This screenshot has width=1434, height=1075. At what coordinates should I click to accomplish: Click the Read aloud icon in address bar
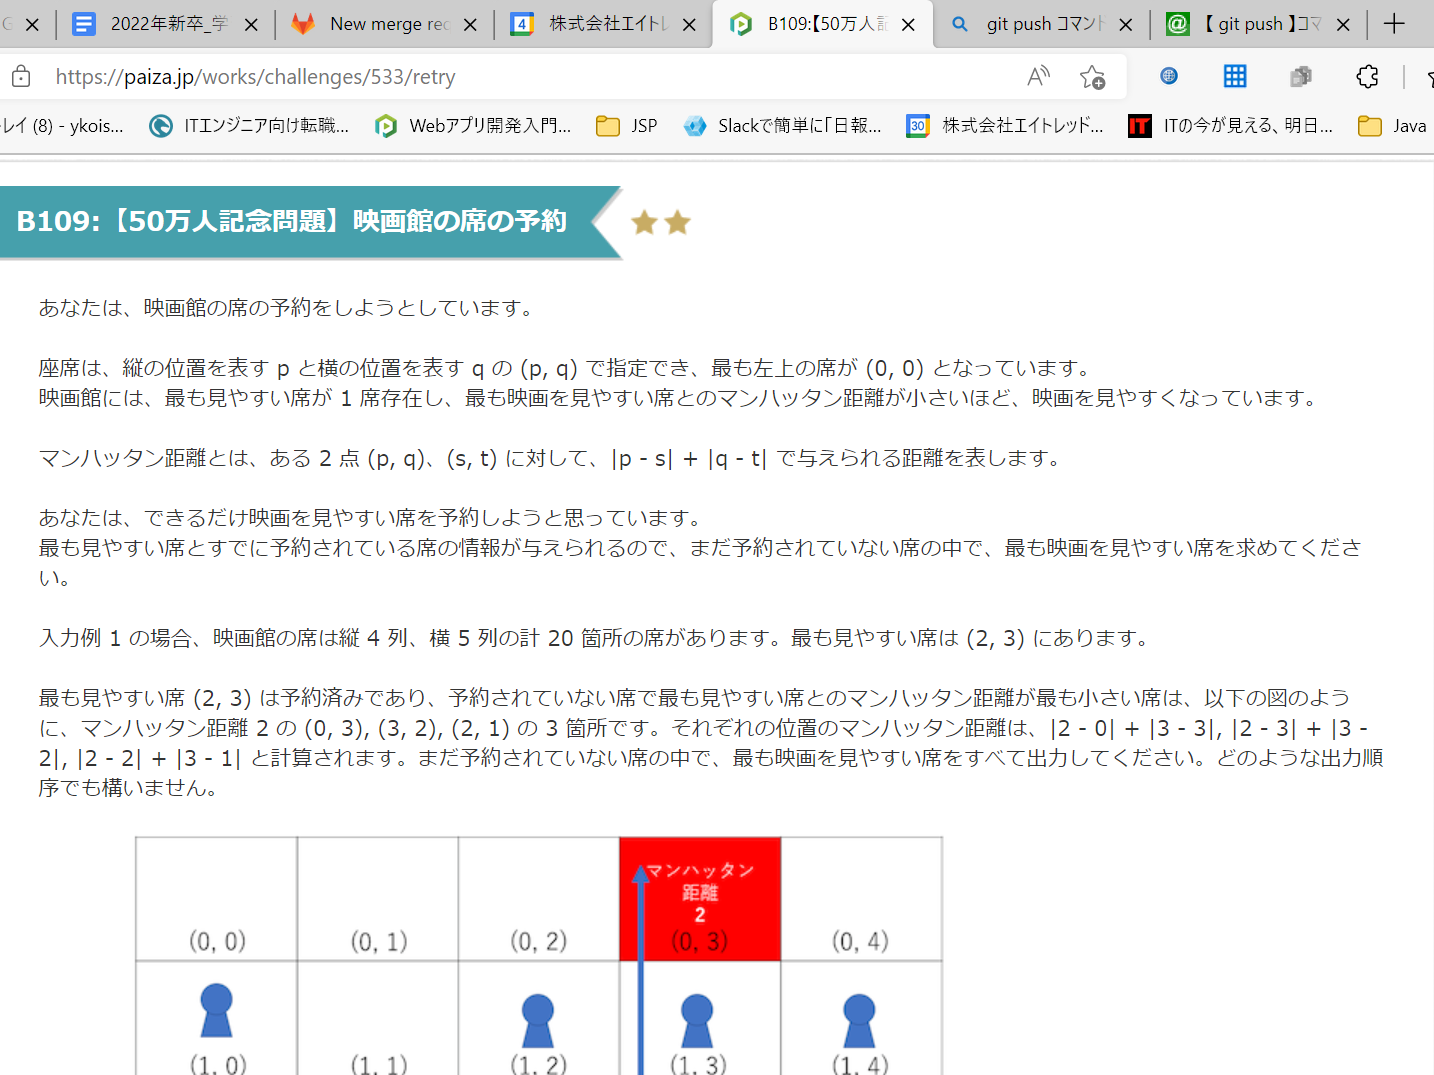tap(1038, 77)
